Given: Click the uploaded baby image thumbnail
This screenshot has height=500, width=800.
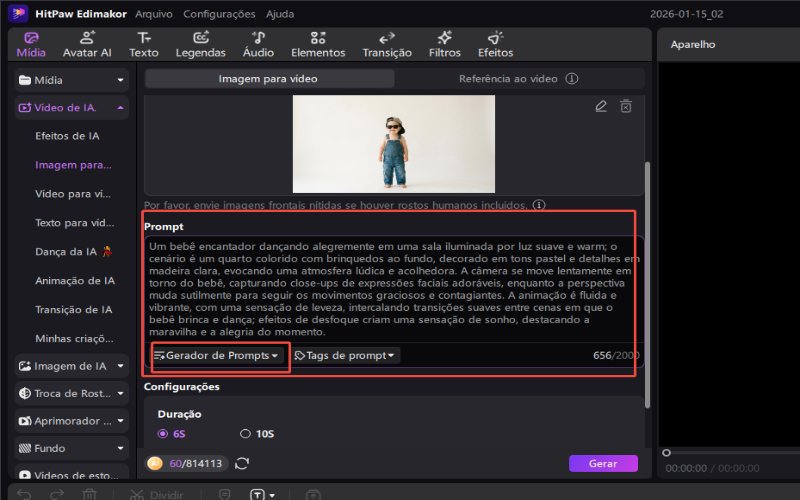Looking at the screenshot, I should click(393, 144).
